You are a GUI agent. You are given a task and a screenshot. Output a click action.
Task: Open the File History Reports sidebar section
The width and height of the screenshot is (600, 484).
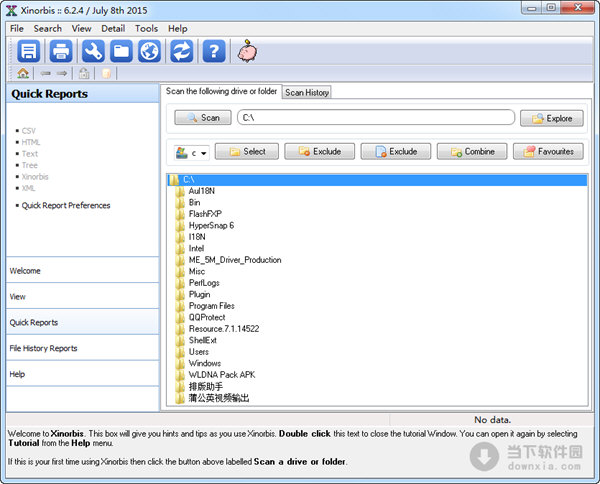pyautogui.click(x=83, y=348)
